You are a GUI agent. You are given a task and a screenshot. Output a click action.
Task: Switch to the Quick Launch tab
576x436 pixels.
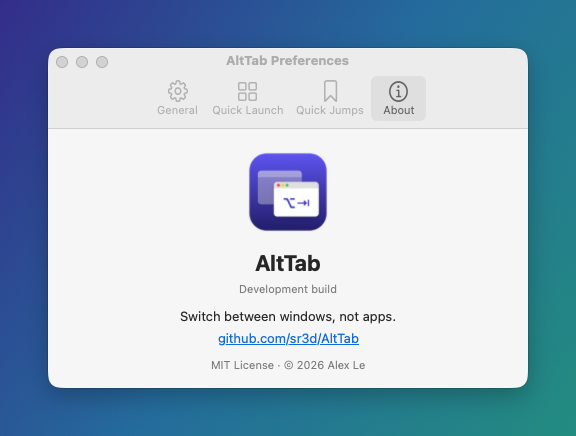coord(248,98)
